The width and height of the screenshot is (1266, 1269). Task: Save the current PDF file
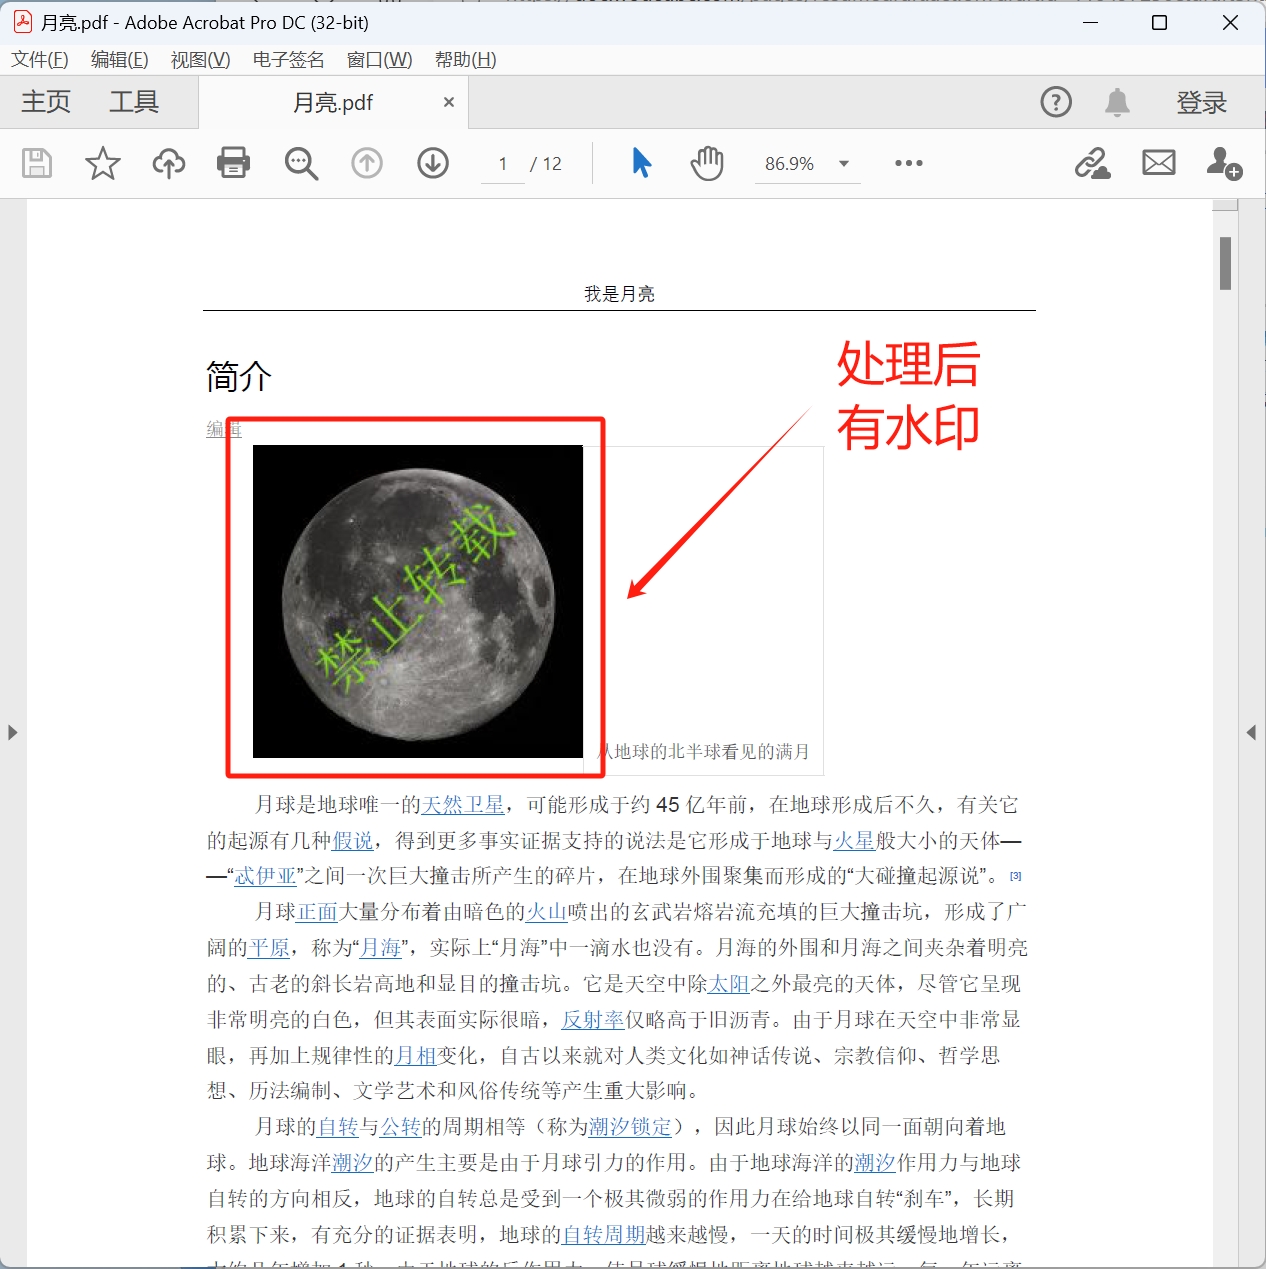(36, 163)
